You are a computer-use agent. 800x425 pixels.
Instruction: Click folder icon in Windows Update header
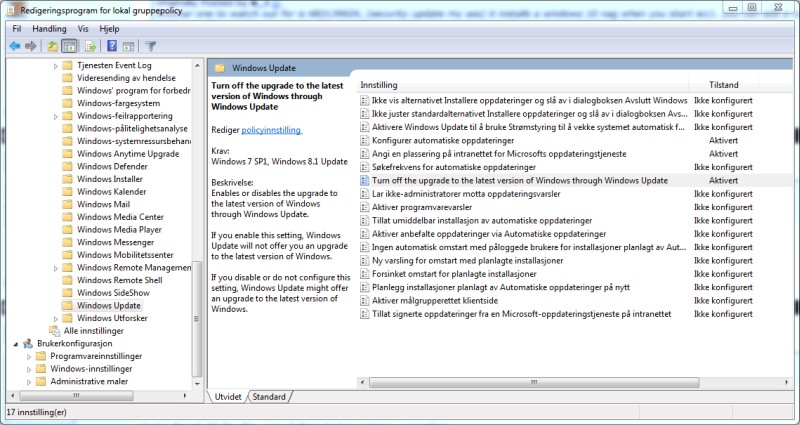coord(220,68)
